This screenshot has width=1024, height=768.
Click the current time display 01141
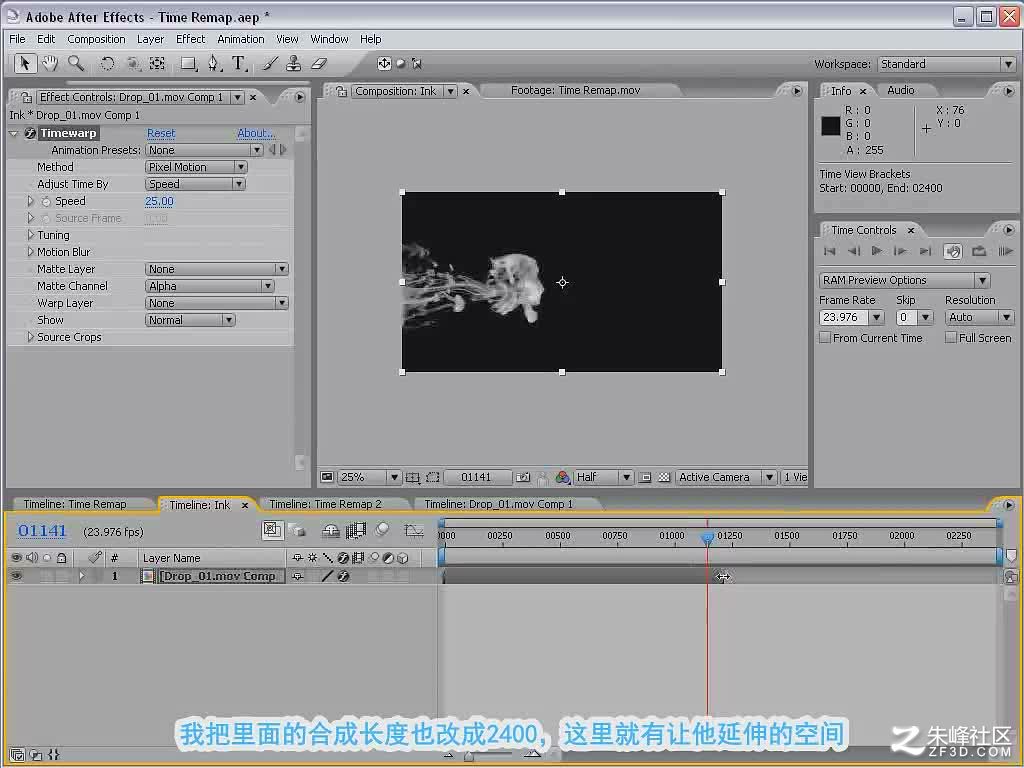[x=42, y=531]
